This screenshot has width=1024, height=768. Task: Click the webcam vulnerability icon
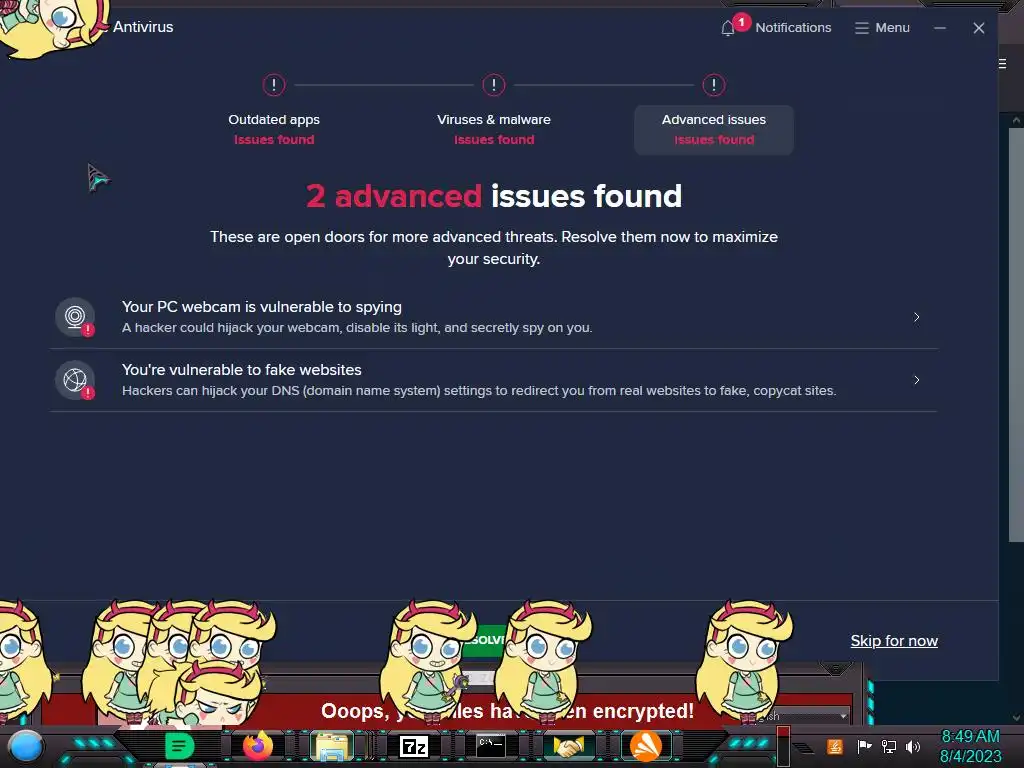pyautogui.click(x=75, y=317)
